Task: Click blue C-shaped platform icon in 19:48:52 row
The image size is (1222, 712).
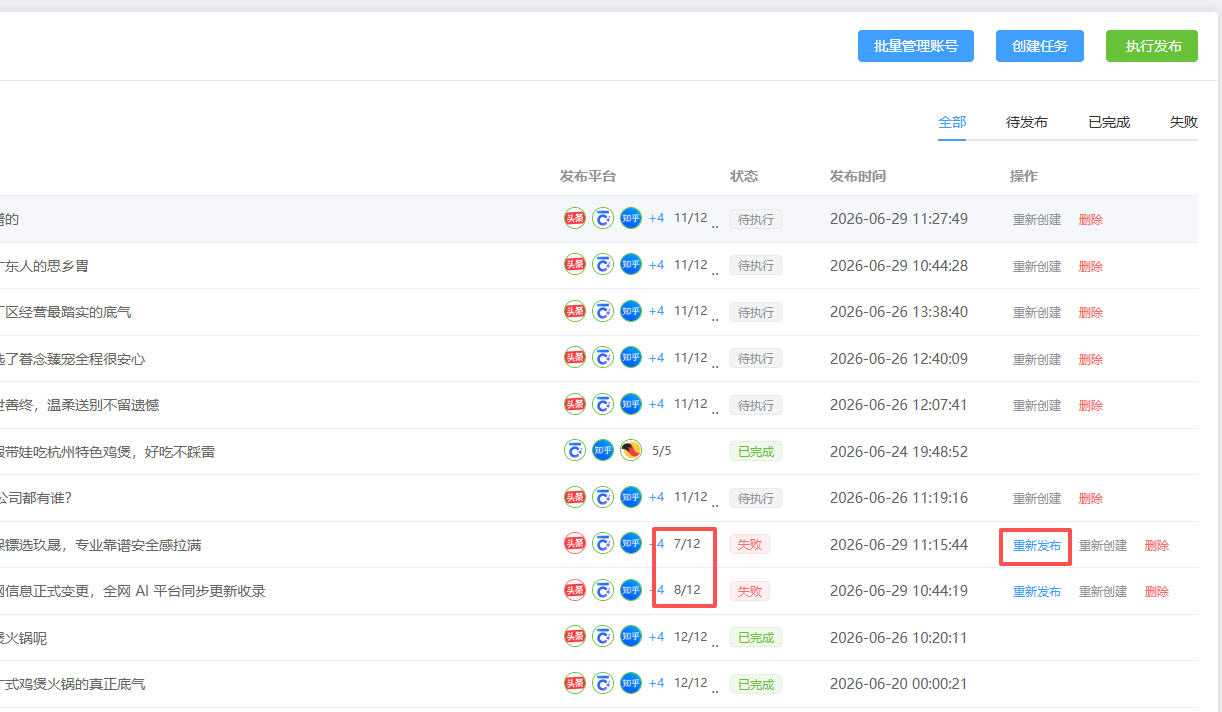Action: (x=575, y=451)
